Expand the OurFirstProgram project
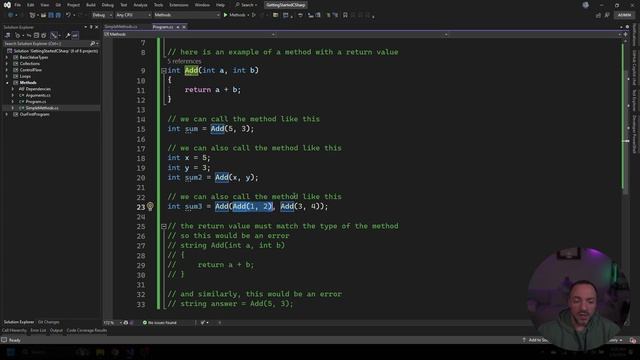The image size is (640, 360). pos(7,115)
